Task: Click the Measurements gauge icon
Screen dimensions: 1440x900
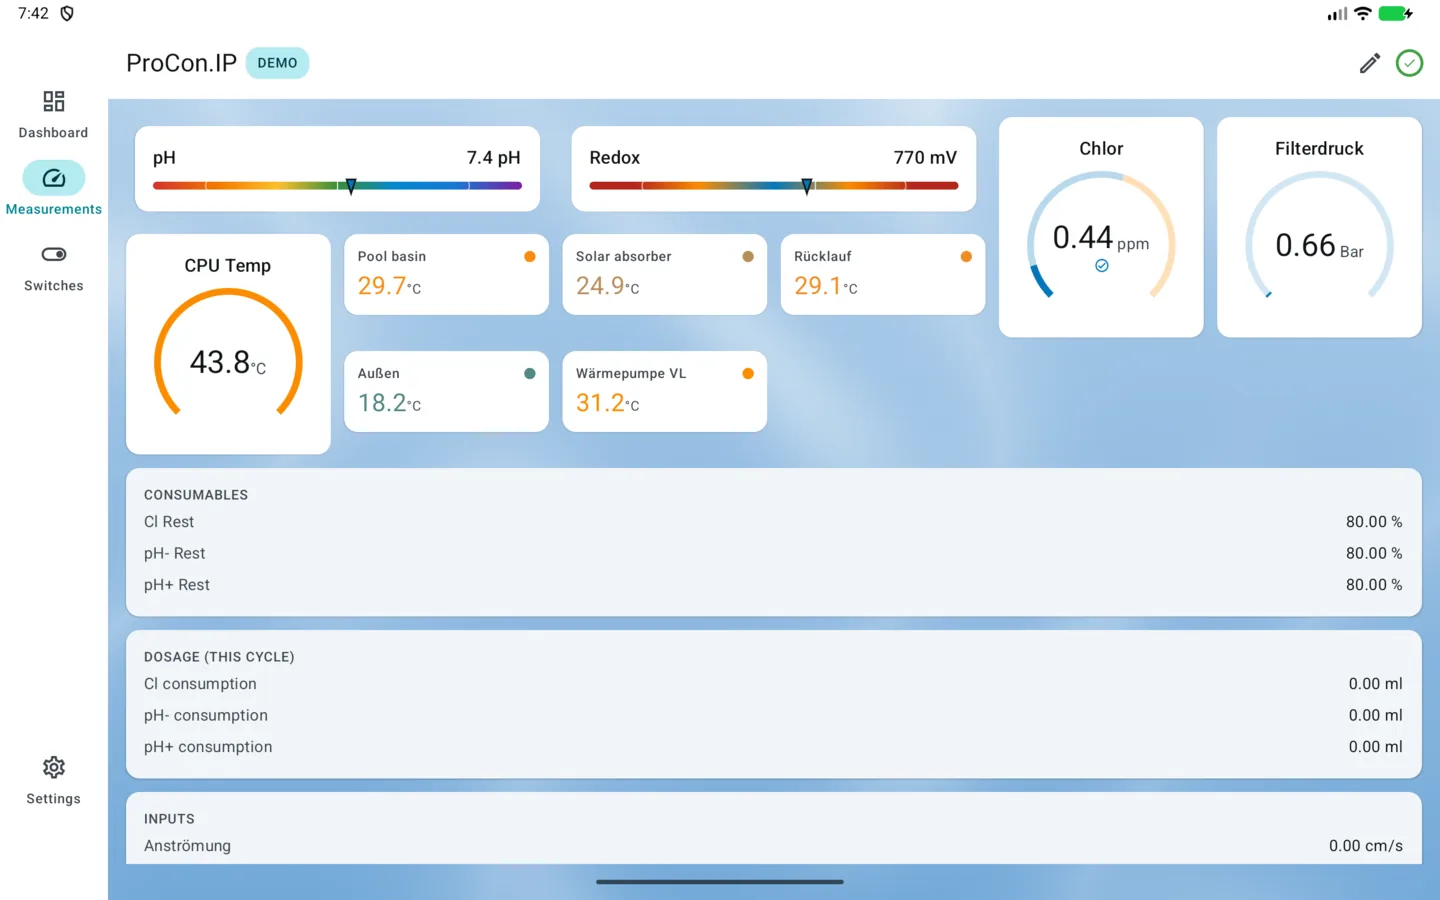Action: (54, 178)
